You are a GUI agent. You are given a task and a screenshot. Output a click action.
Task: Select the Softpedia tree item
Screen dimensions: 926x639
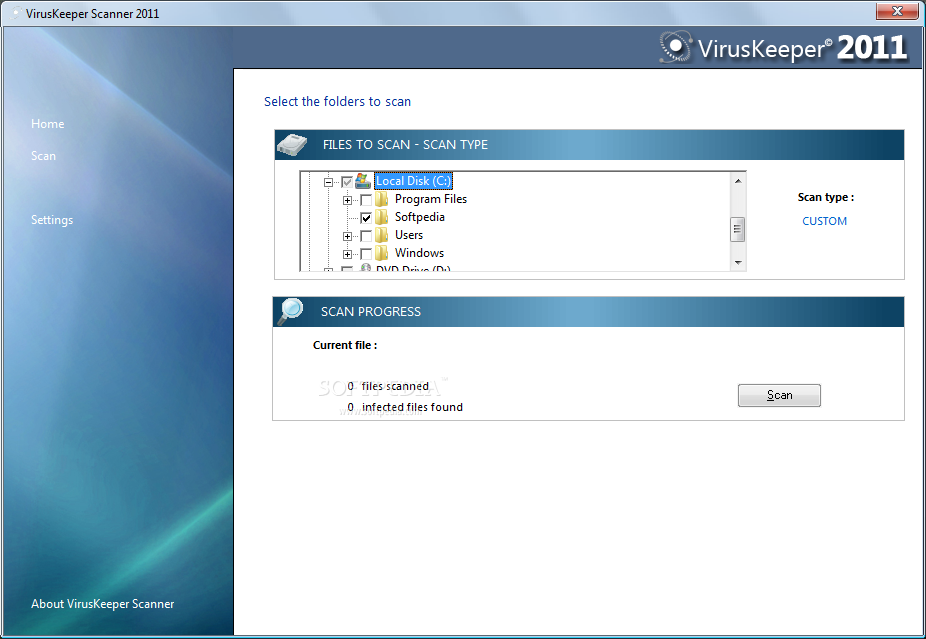419,217
